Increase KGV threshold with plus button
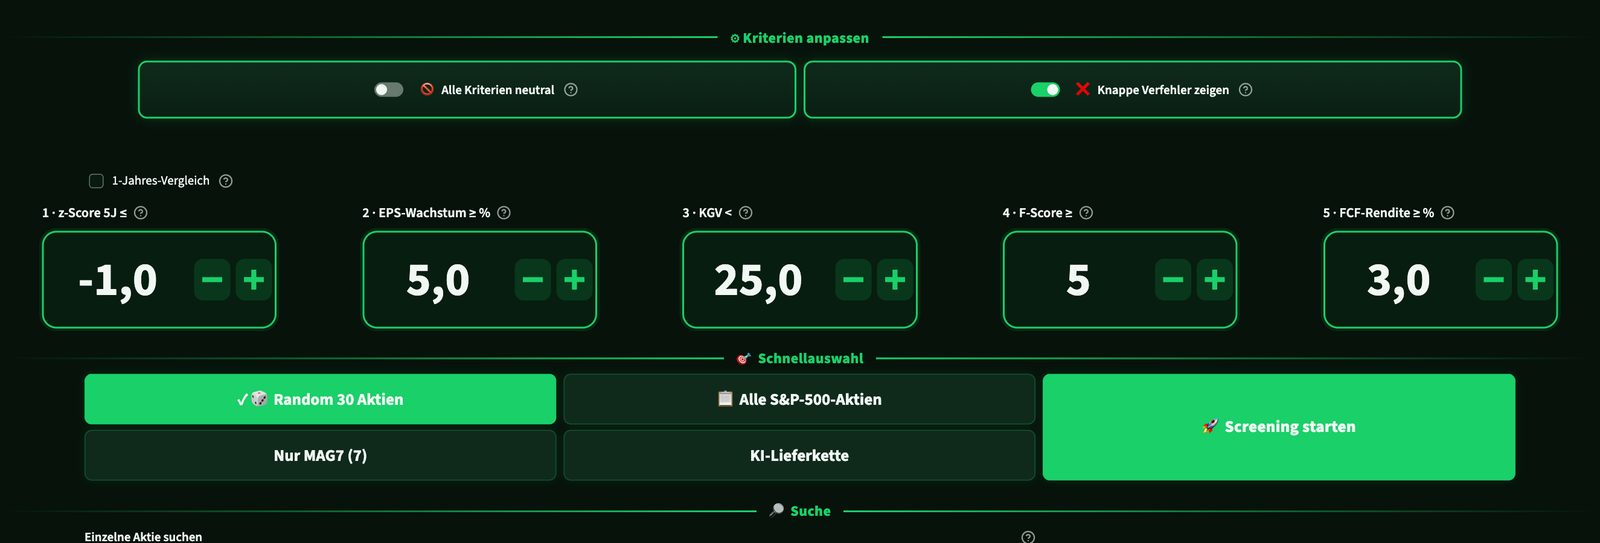The width and height of the screenshot is (1600, 543). 895,280
